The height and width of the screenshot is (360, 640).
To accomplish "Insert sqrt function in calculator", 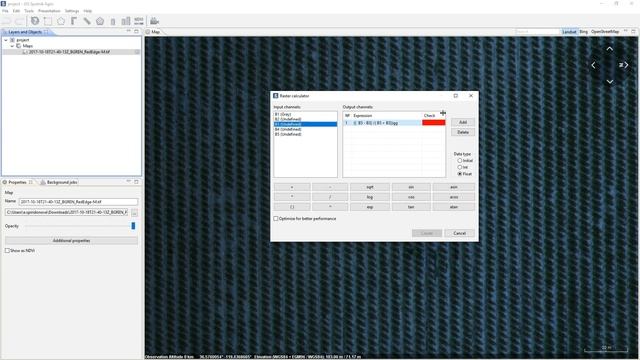I will point(369,187).
